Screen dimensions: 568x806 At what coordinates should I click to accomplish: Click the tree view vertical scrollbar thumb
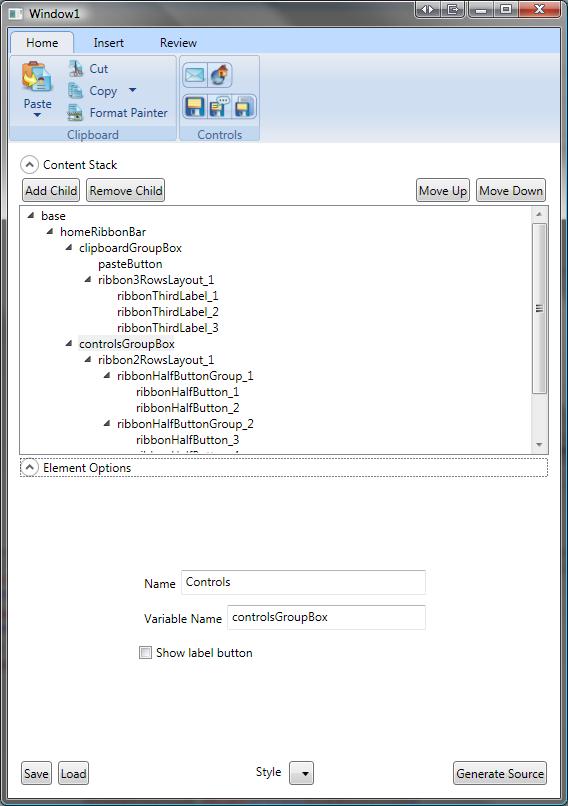pos(539,308)
